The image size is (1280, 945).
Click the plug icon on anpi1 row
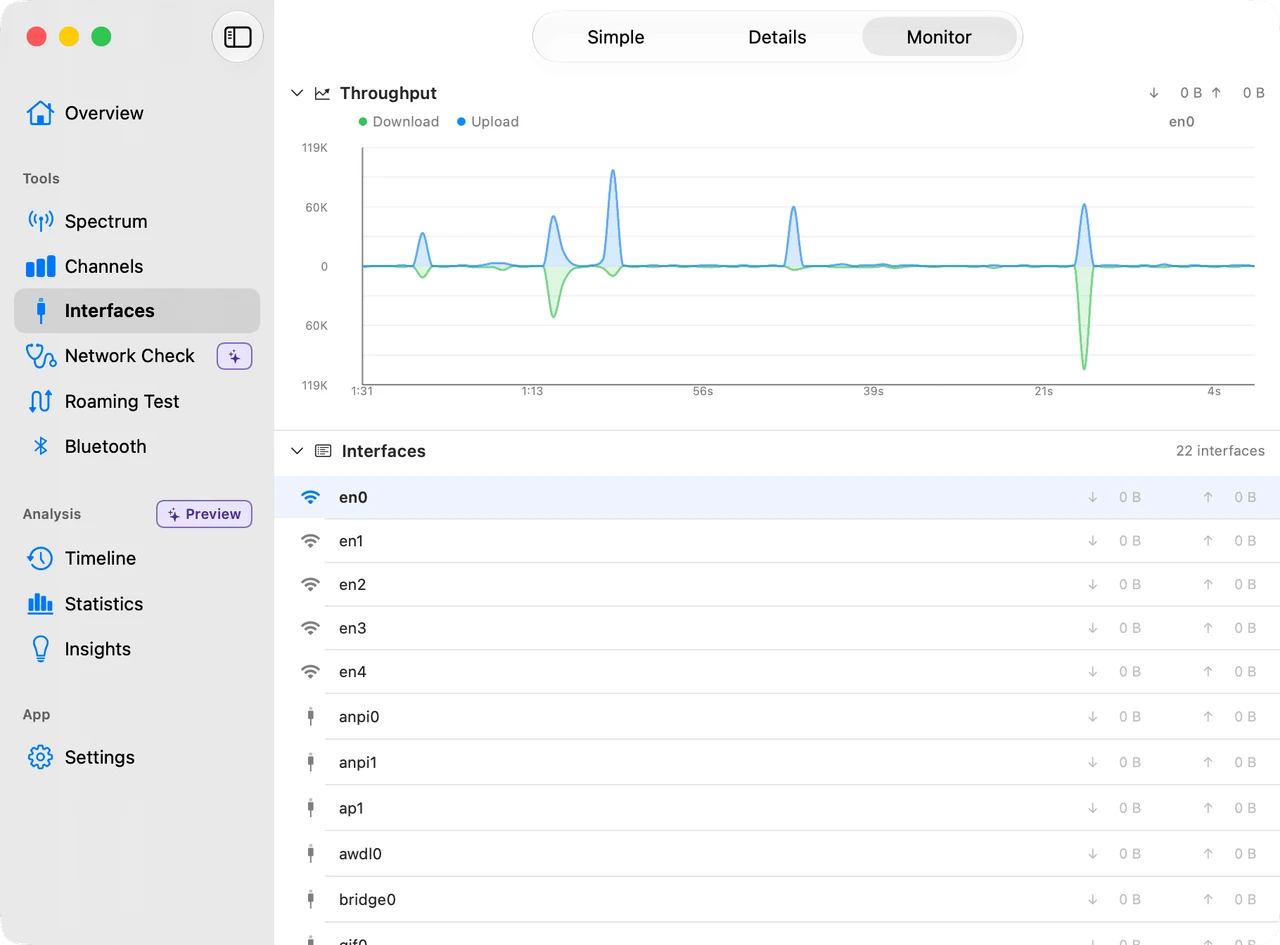311,762
